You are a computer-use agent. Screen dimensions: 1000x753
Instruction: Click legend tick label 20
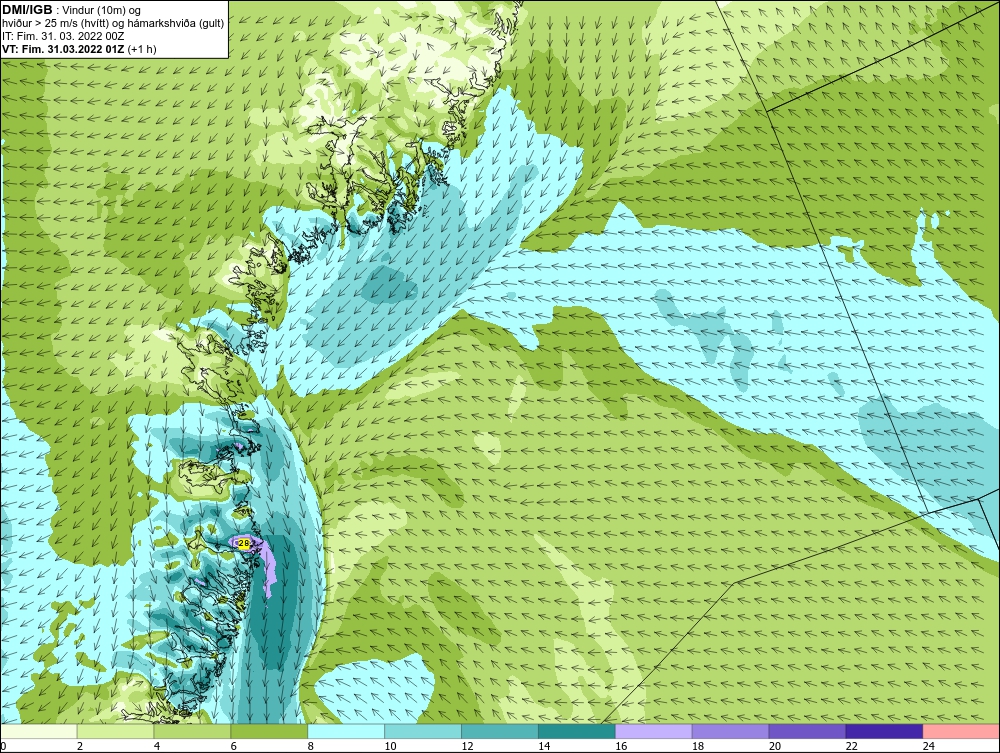[x=775, y=746]
